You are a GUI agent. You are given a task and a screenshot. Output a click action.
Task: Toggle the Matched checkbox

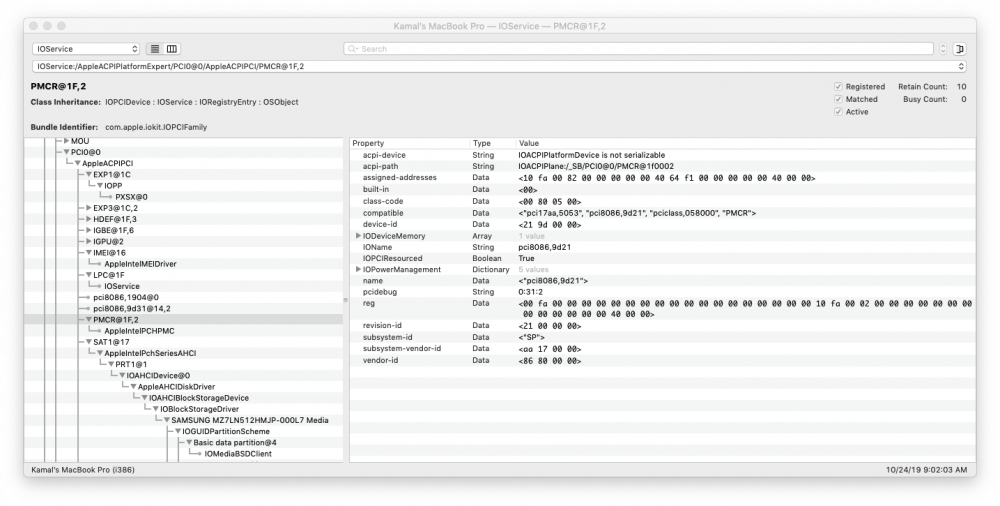pos(838,99)
